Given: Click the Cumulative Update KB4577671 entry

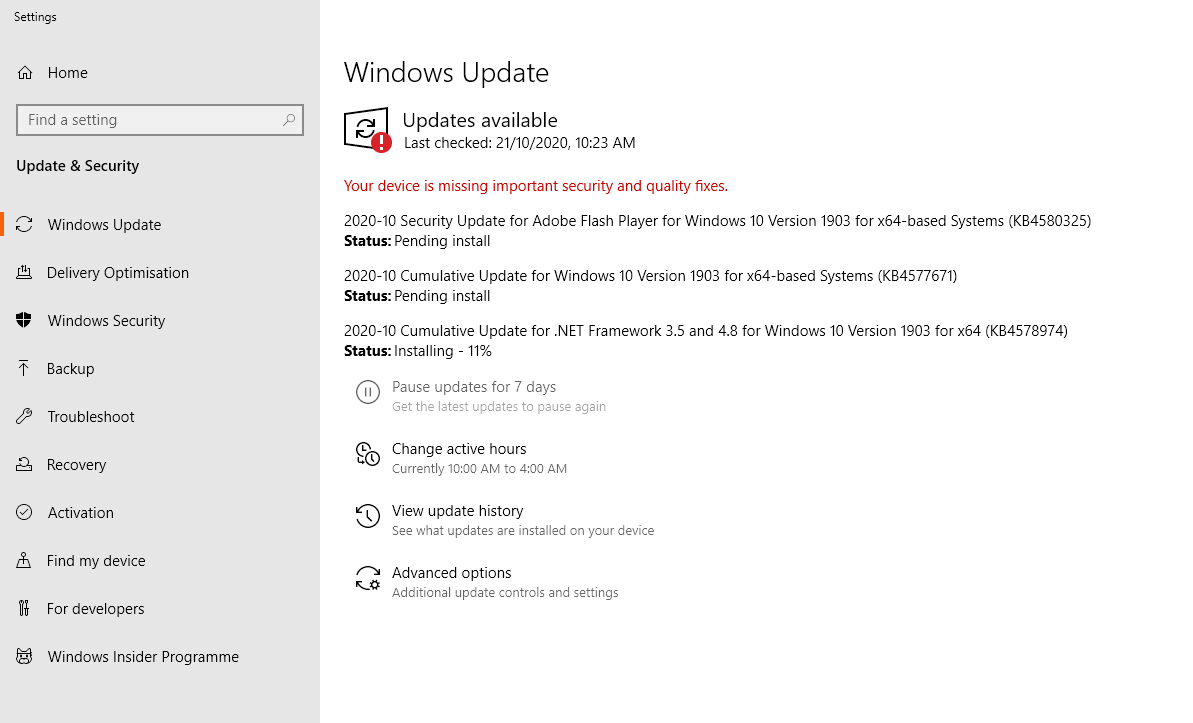Looking at the screenshot, I should click(x=651, y=276).
